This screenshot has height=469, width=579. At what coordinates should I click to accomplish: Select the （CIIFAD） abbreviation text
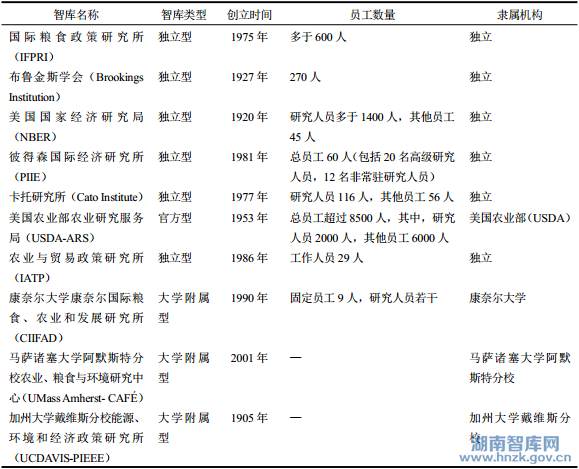tap(38, 338)
